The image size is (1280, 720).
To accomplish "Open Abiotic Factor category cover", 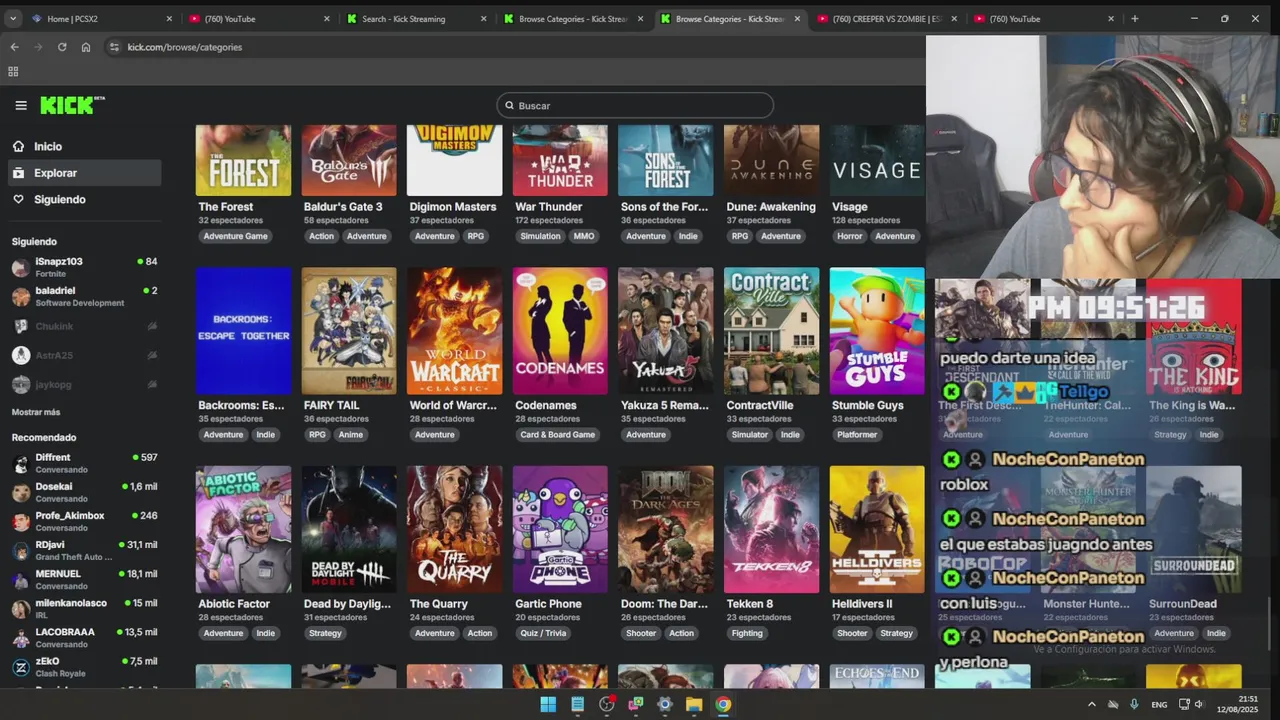I will [x=243, y=529].
